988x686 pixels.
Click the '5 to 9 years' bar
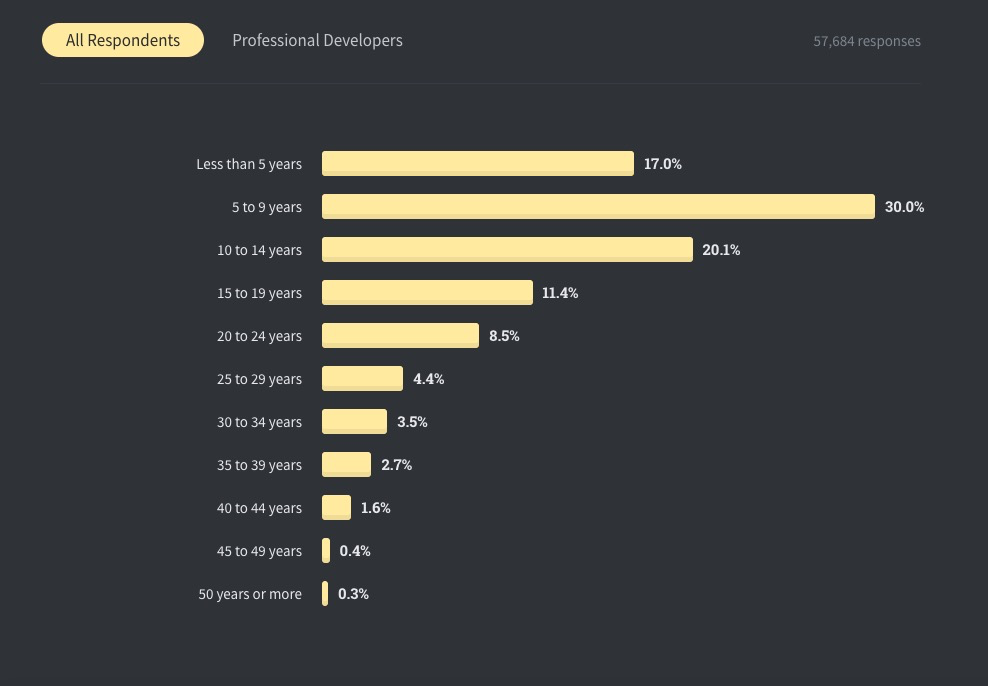click(598, 206)
